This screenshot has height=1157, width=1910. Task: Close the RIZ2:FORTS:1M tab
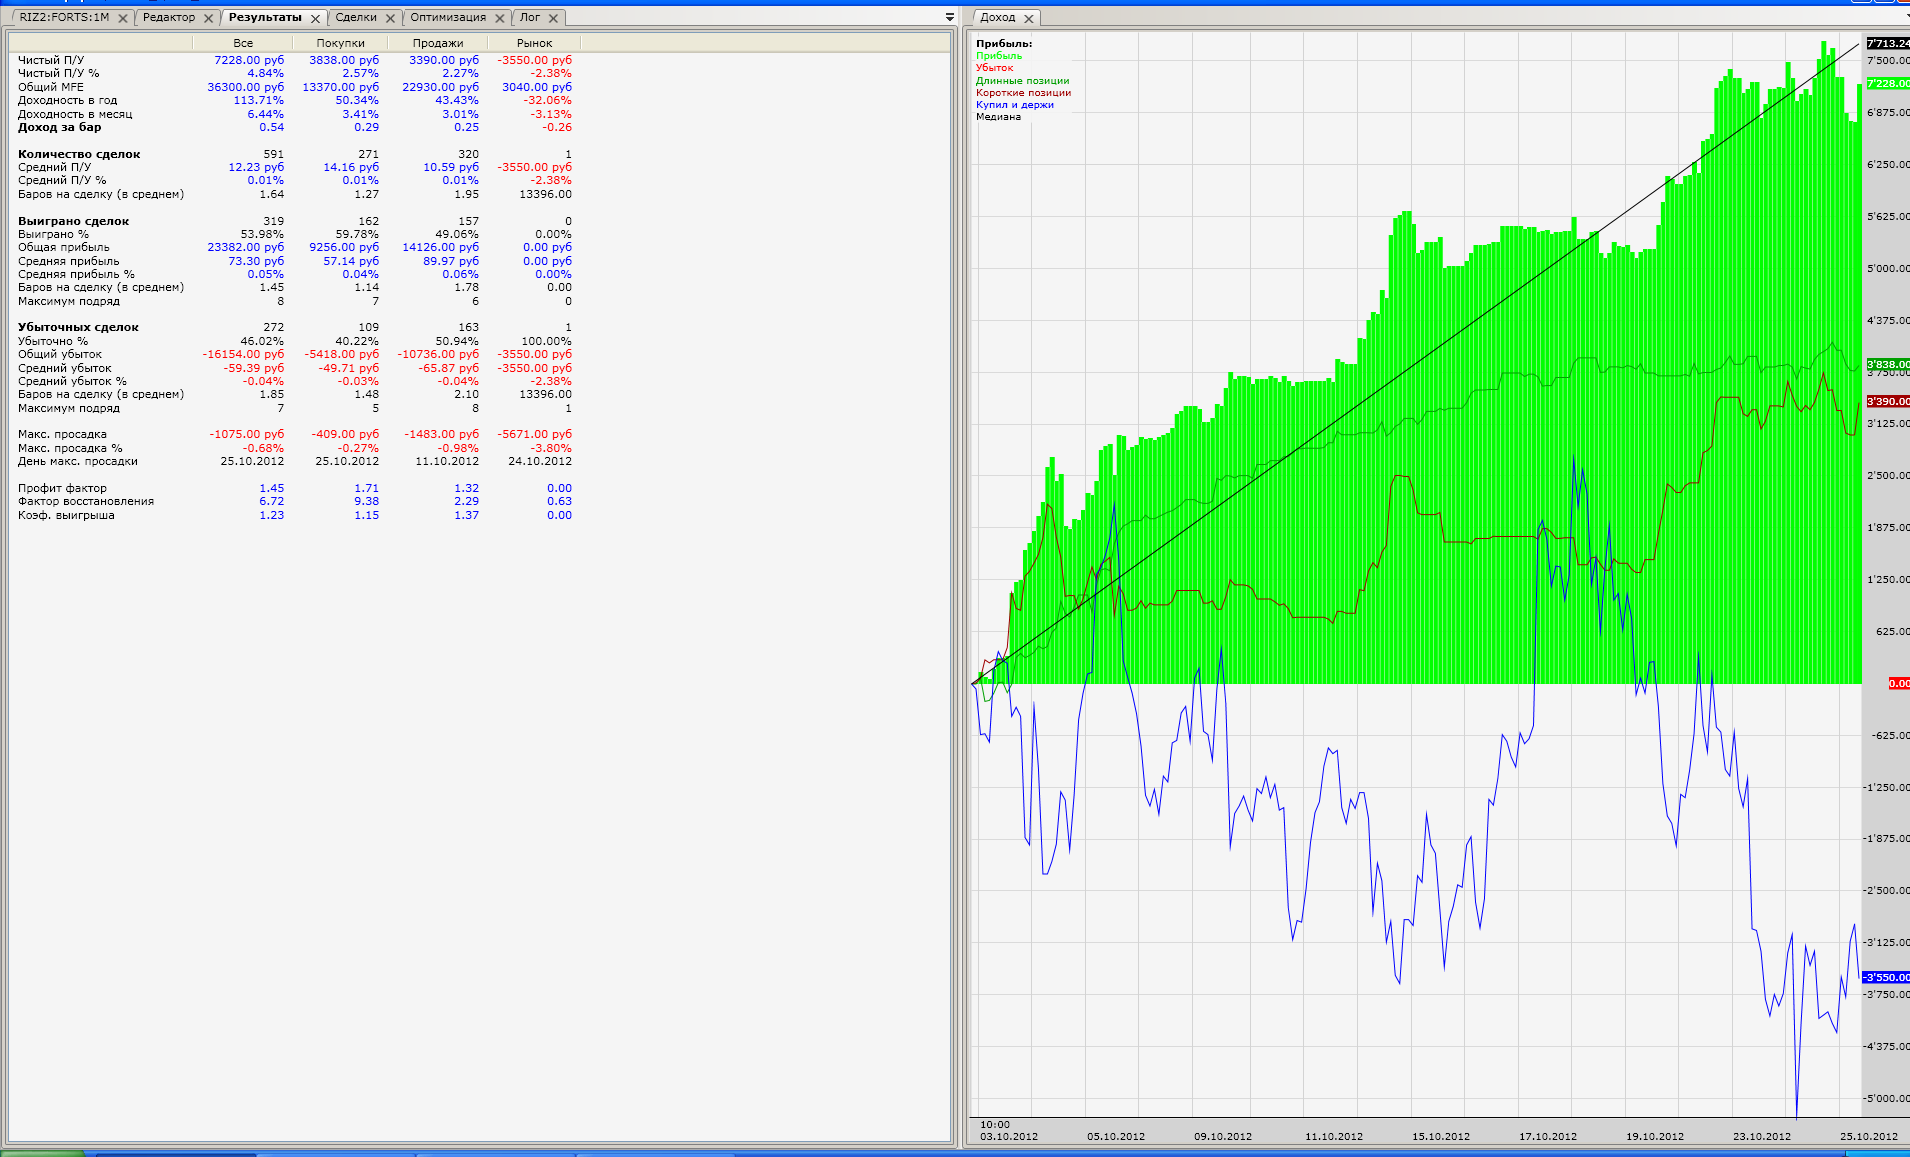(122, 18)
